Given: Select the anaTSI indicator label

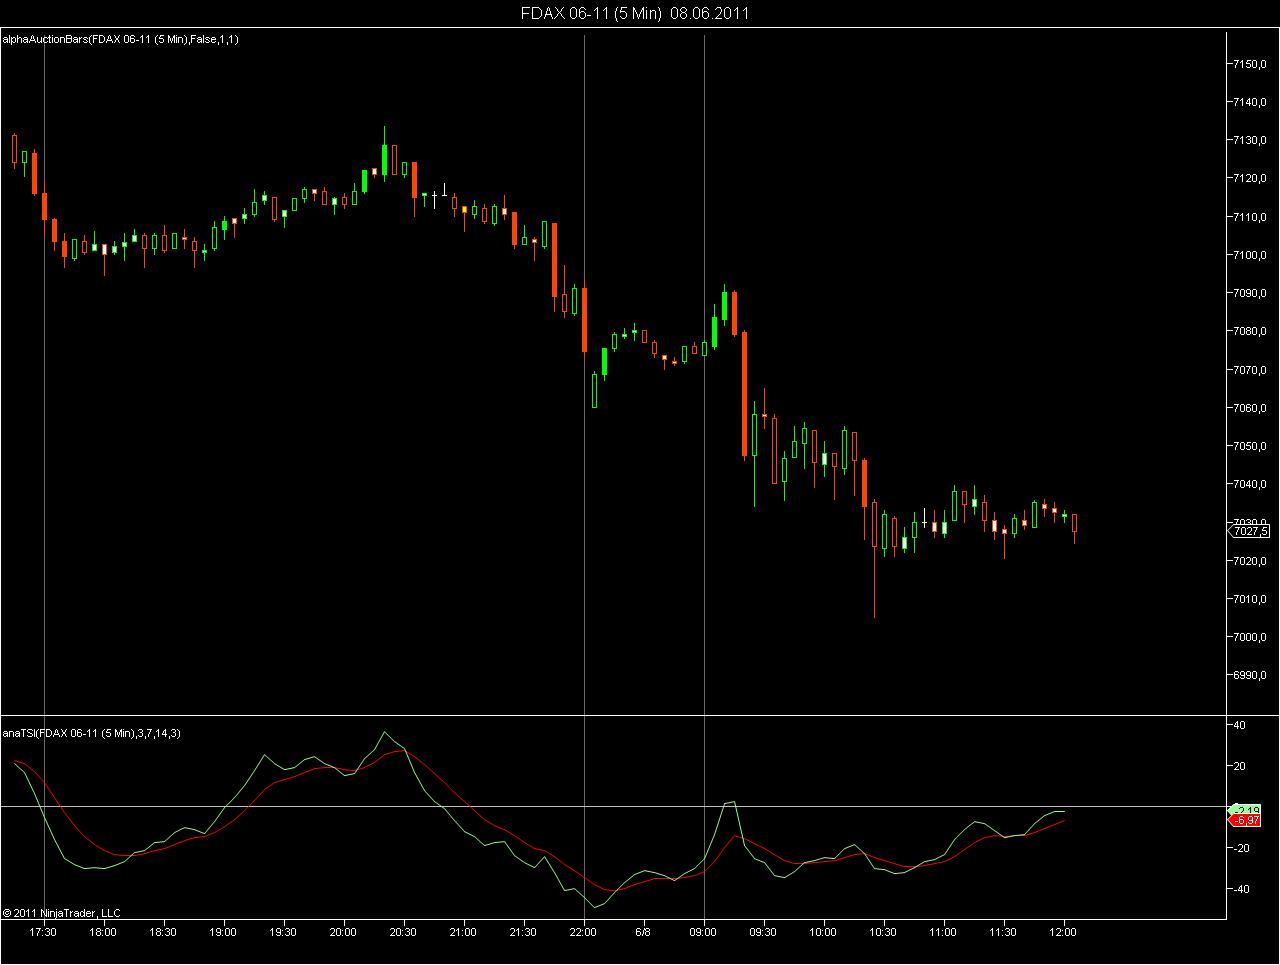Looking at the screenshot, I should [91, 733].
